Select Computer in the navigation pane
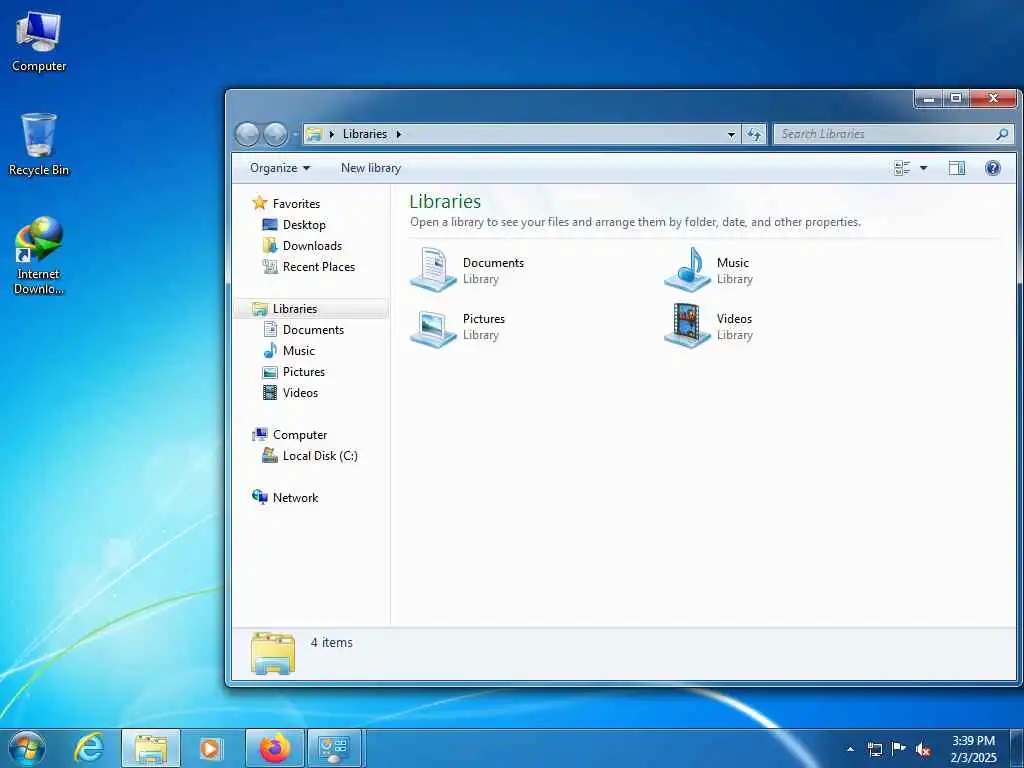This screenshot has width=1024, height=768. 300,434
